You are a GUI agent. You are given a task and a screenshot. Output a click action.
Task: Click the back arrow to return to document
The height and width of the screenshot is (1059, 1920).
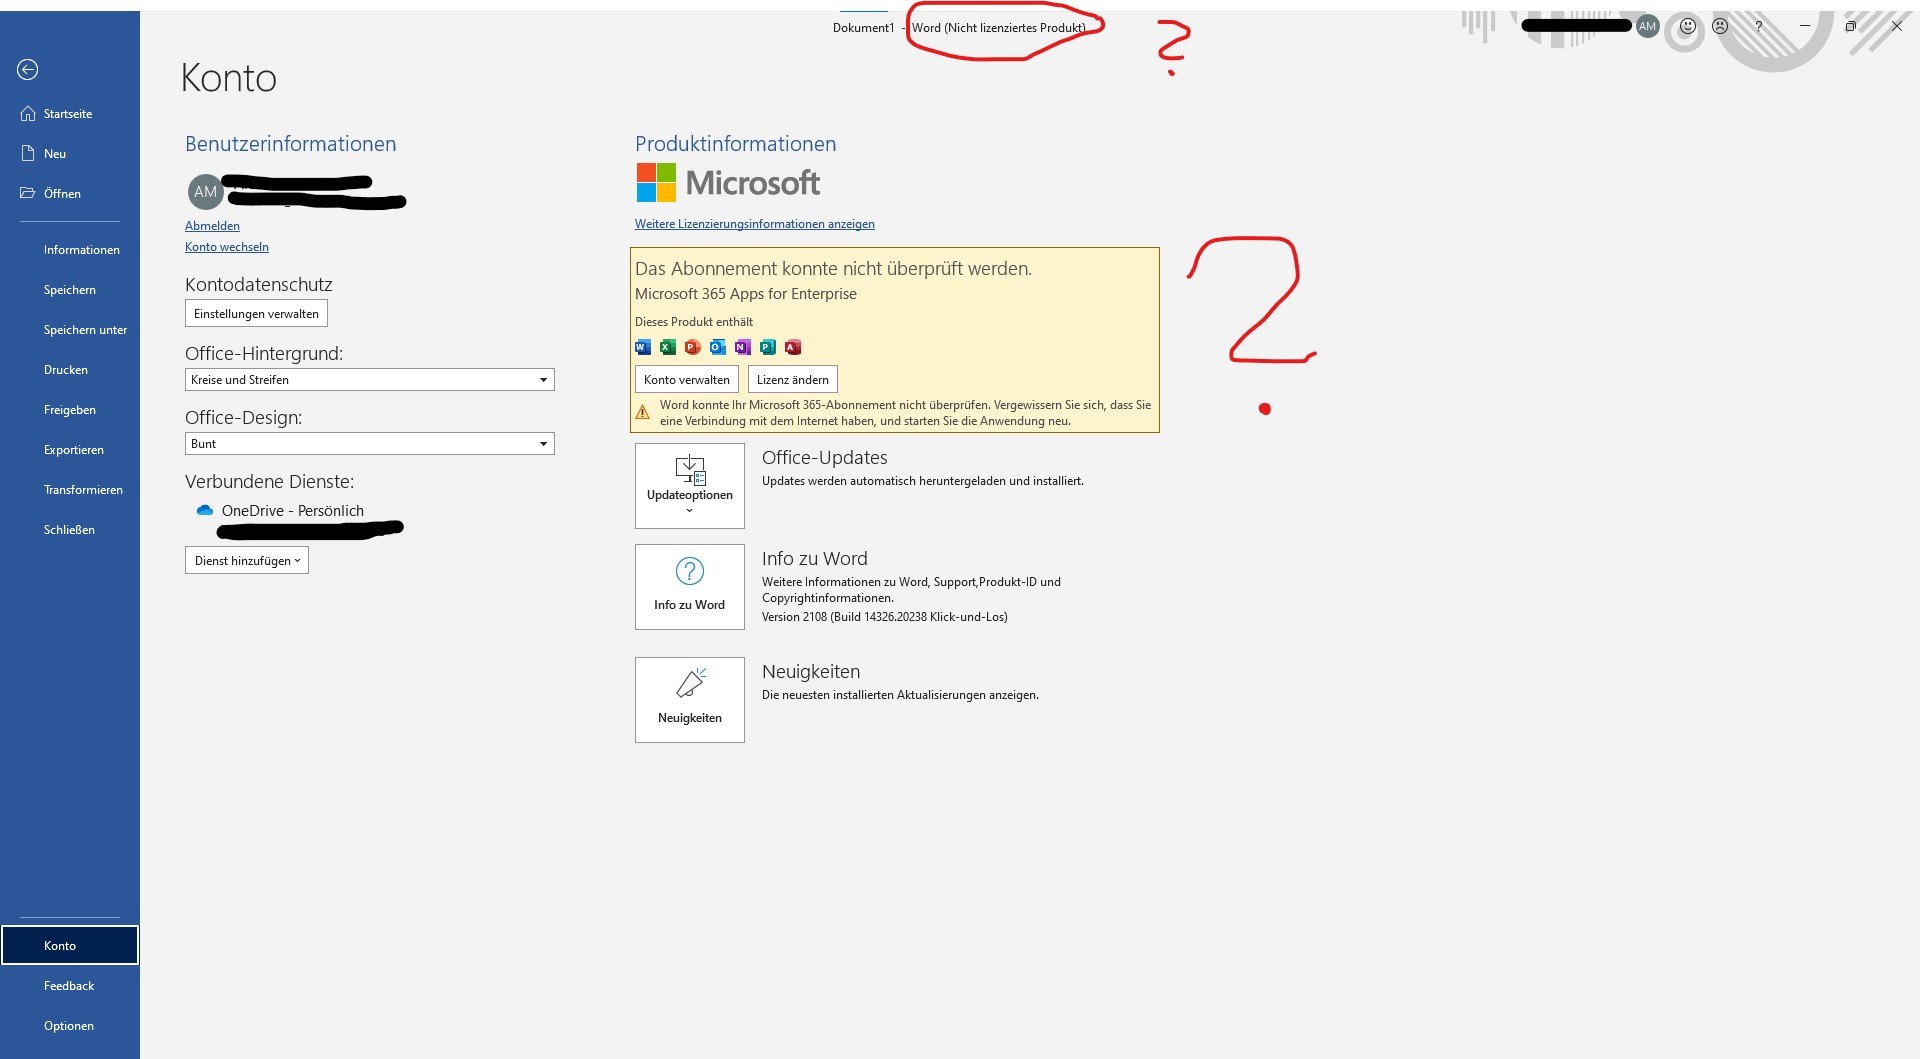coord(28,69)
